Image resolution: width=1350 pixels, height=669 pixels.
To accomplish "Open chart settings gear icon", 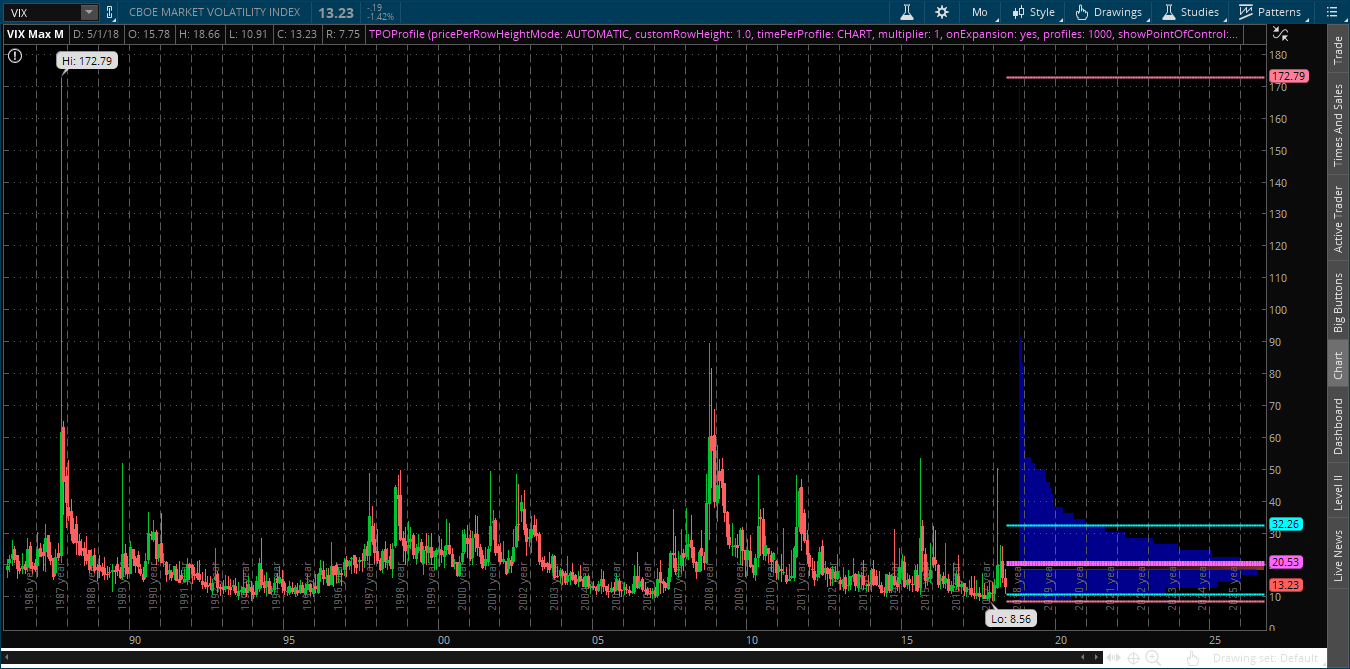I will pos(942,12).
